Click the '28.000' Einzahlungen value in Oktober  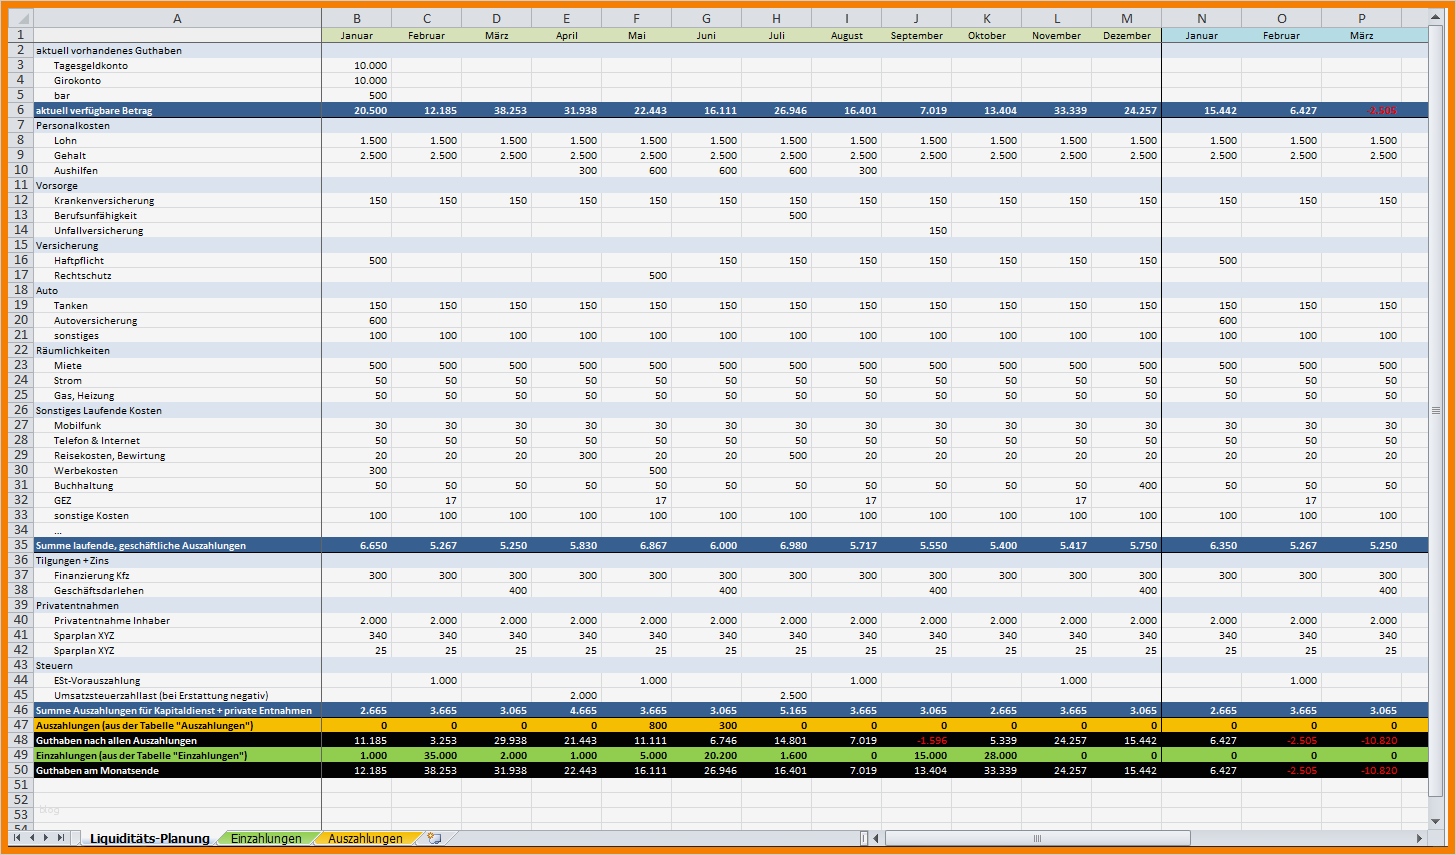(x=986, y=755)
